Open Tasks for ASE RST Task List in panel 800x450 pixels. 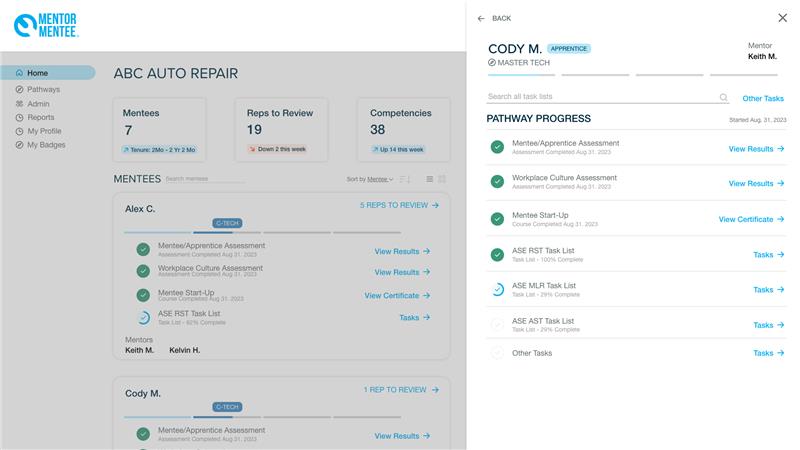tap(768, 255)
